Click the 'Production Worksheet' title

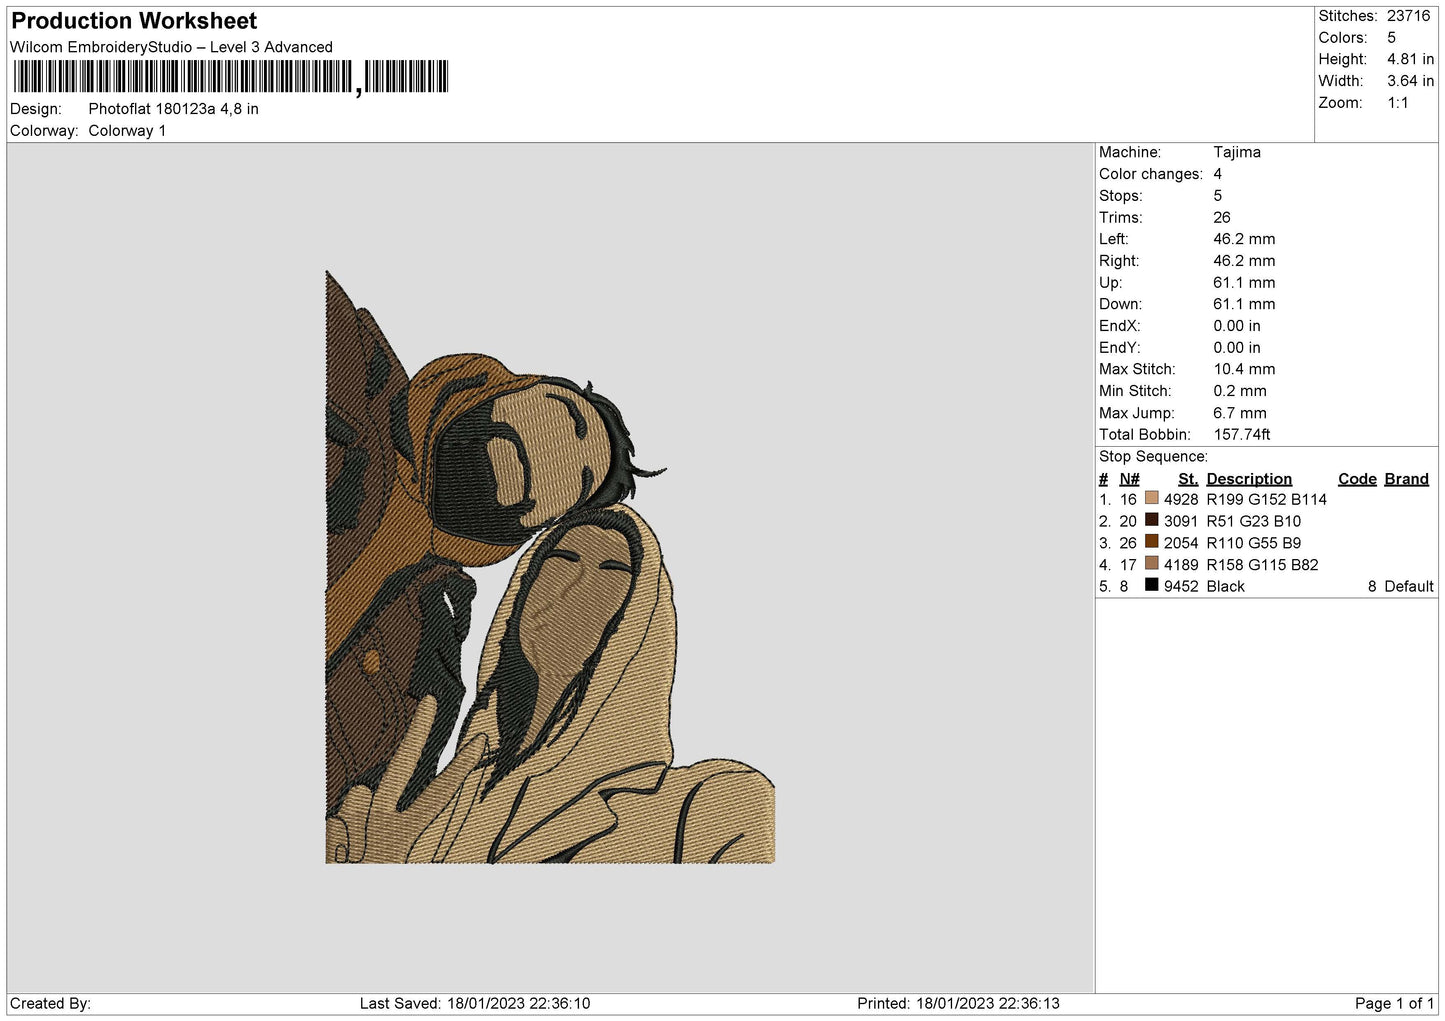(x=134, y=21)
